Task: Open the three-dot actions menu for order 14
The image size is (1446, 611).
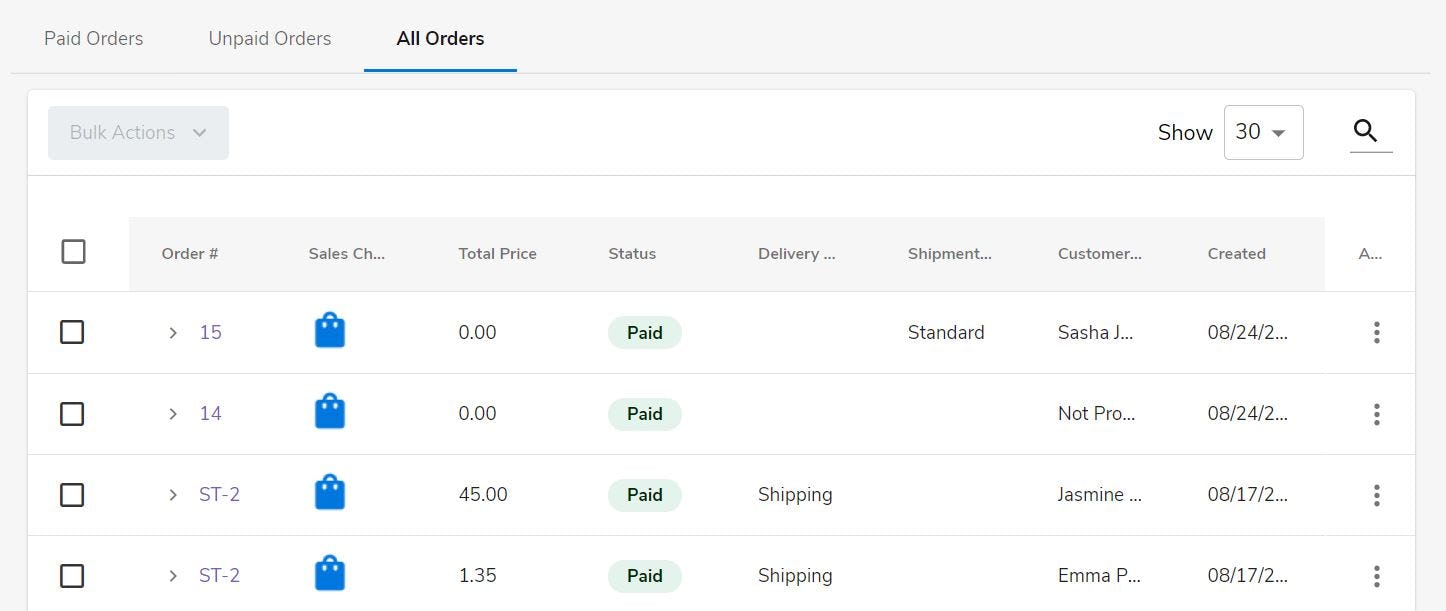Action: [x=1377, y=414]
